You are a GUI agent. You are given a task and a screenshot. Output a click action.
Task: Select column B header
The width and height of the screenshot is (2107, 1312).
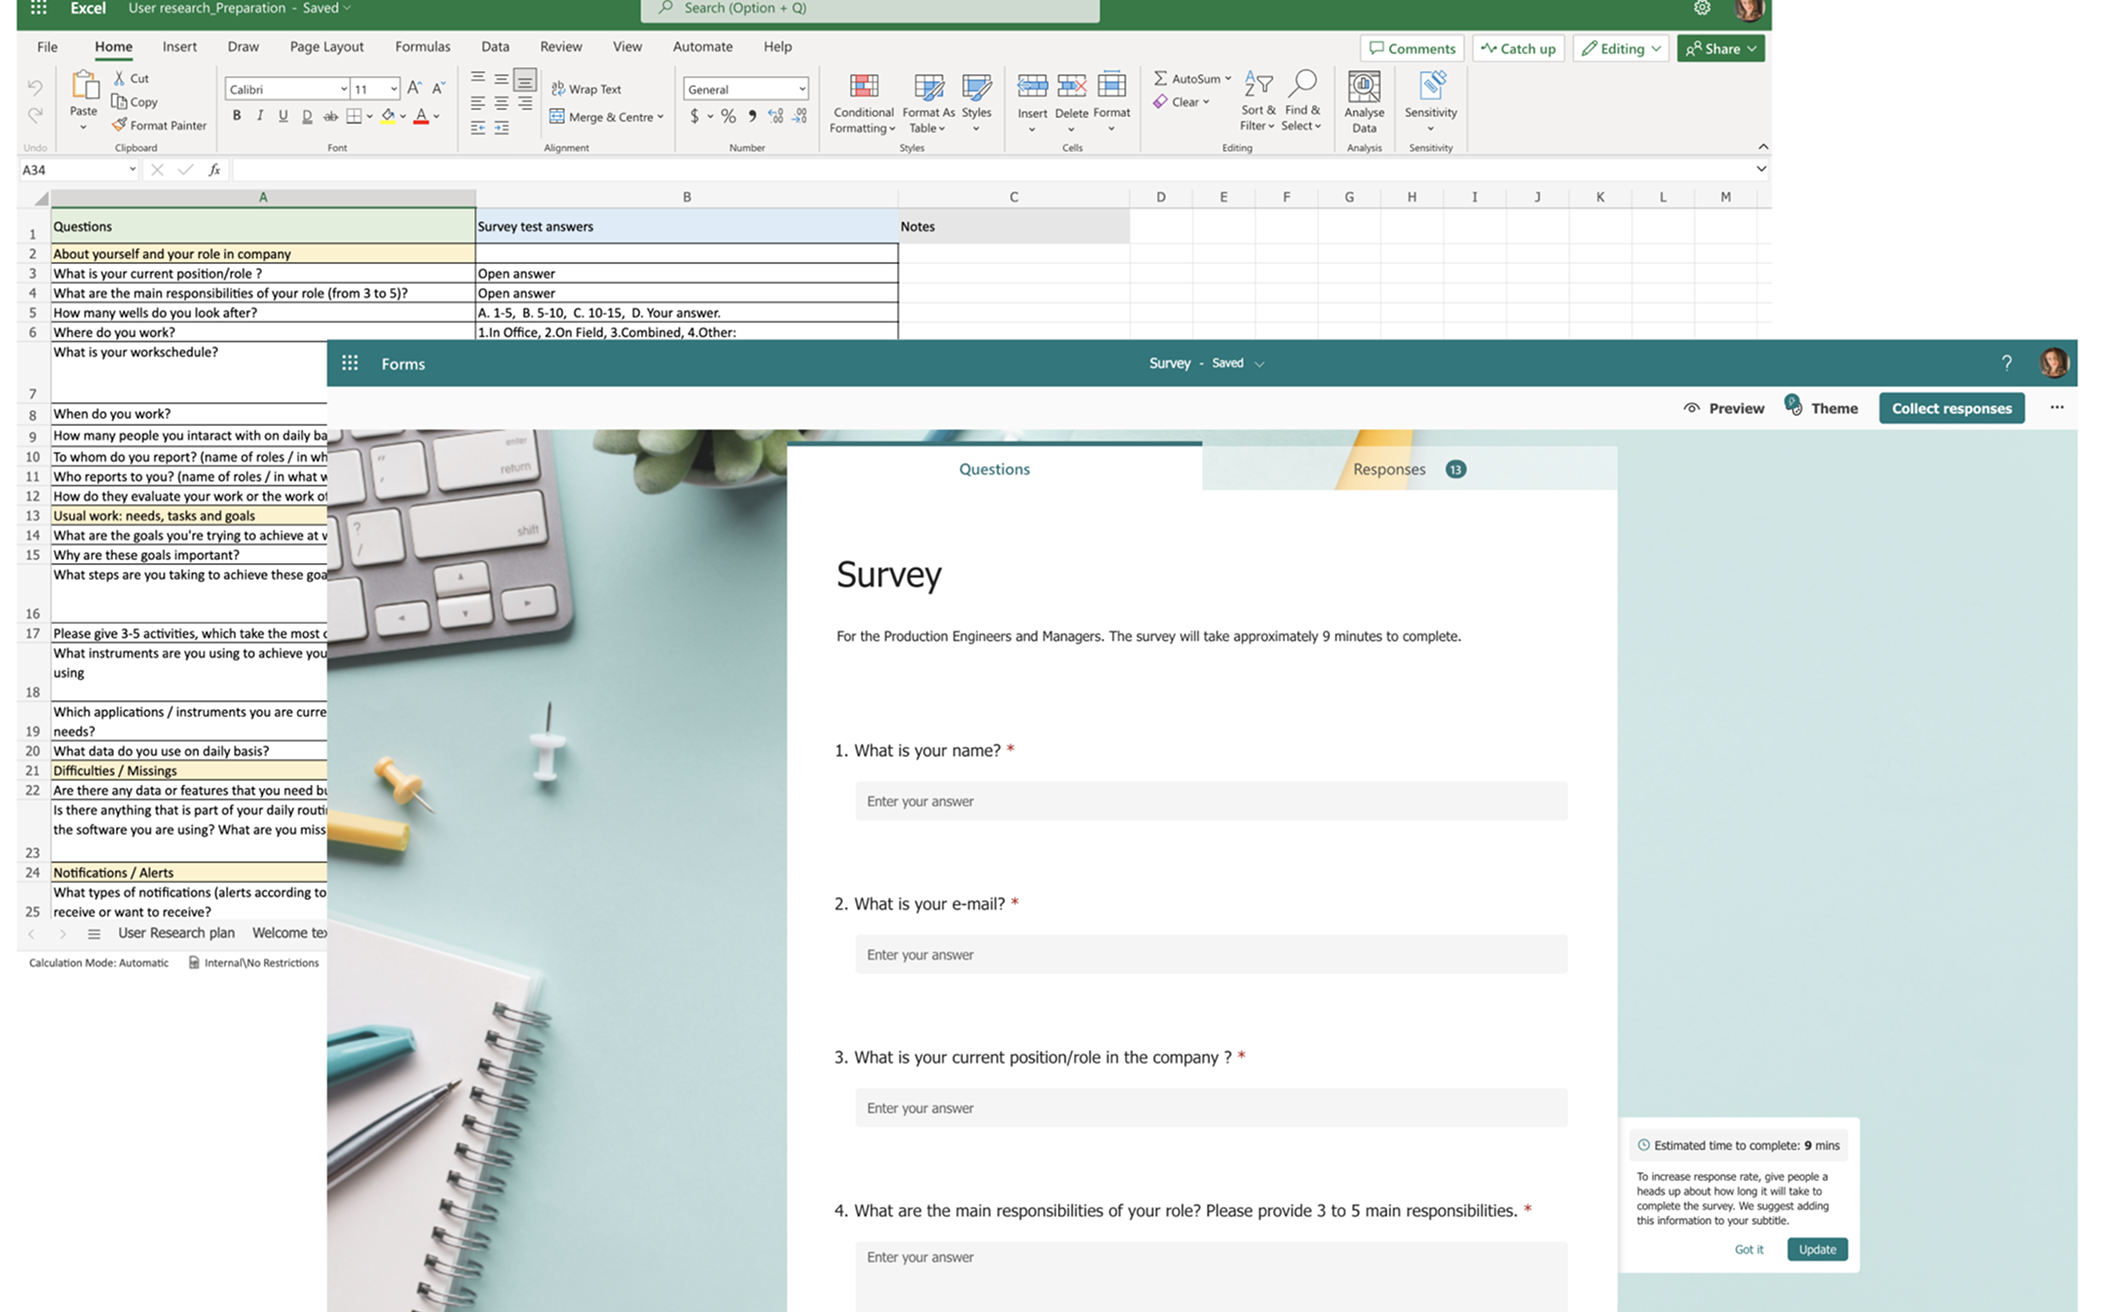[x=687, y=197]
